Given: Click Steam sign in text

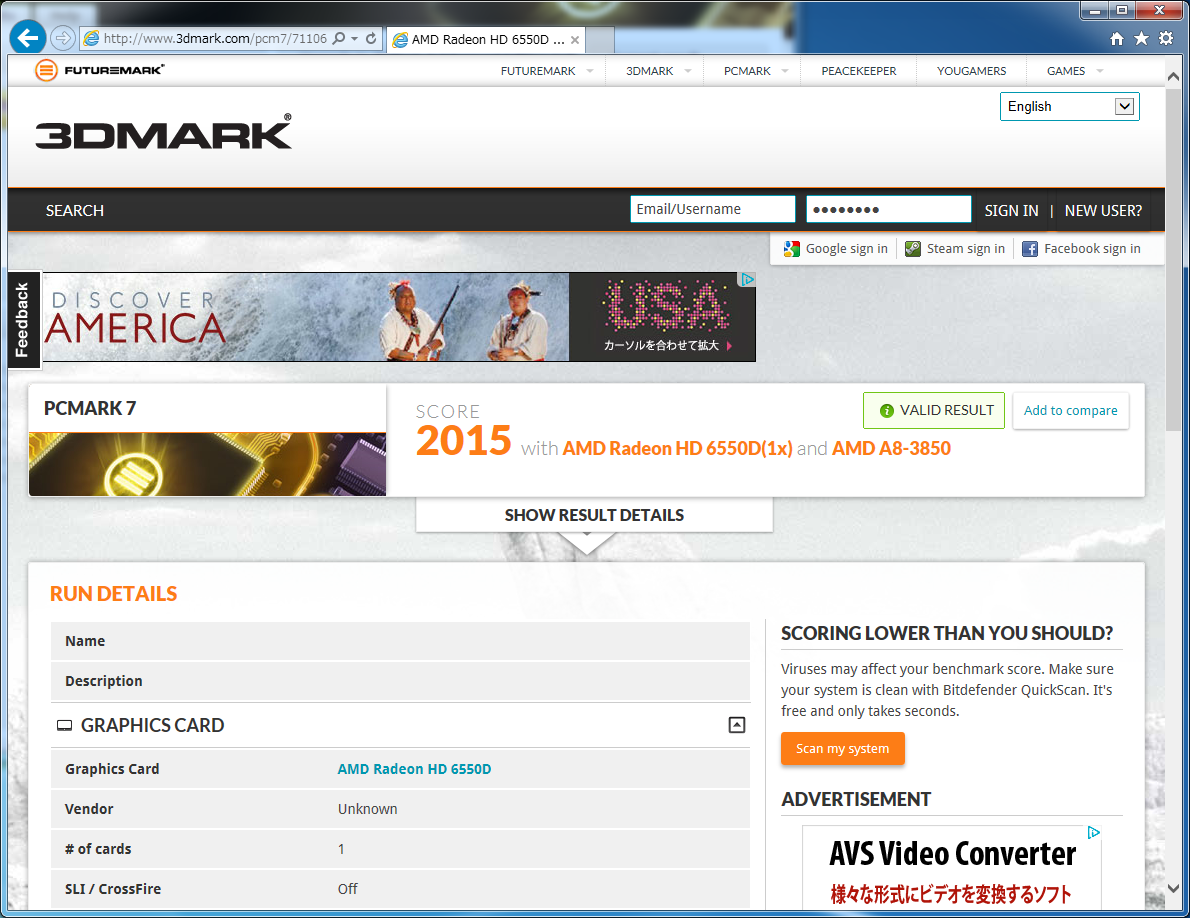Looking at the screenshot, I should 965,249.
